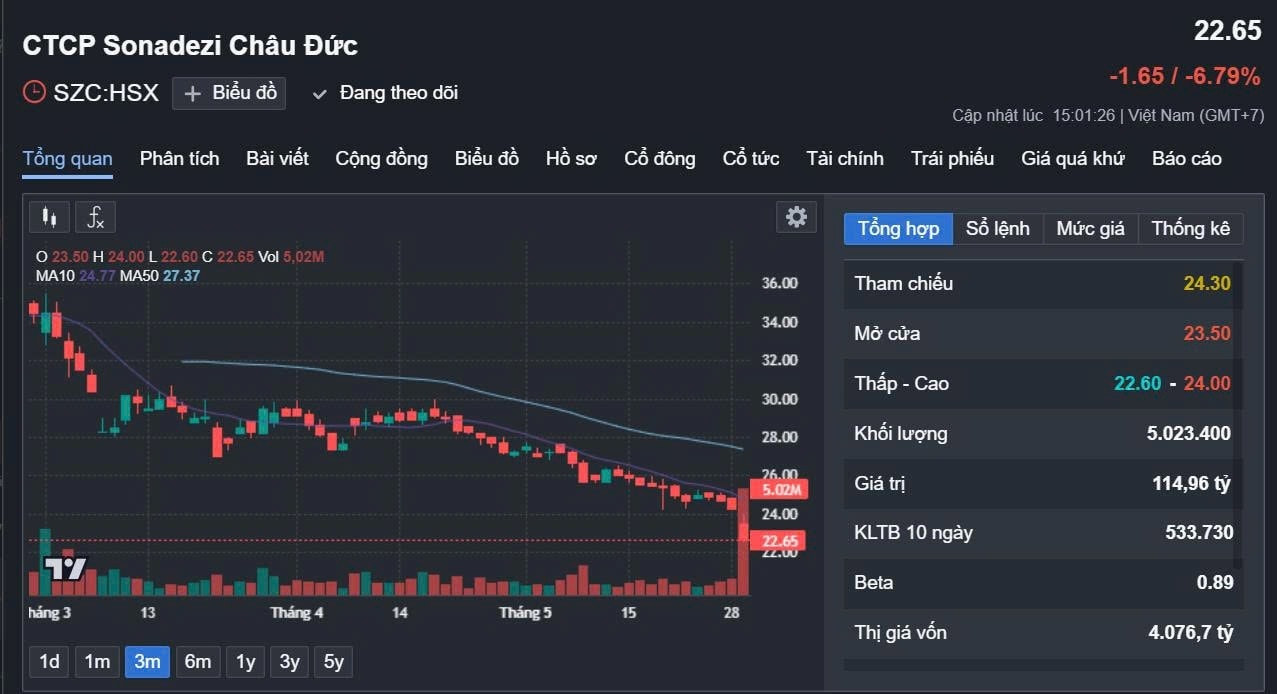Click the TradingView logo on chart
This screenshot has height=694, width=1277.
coord(65,569)
